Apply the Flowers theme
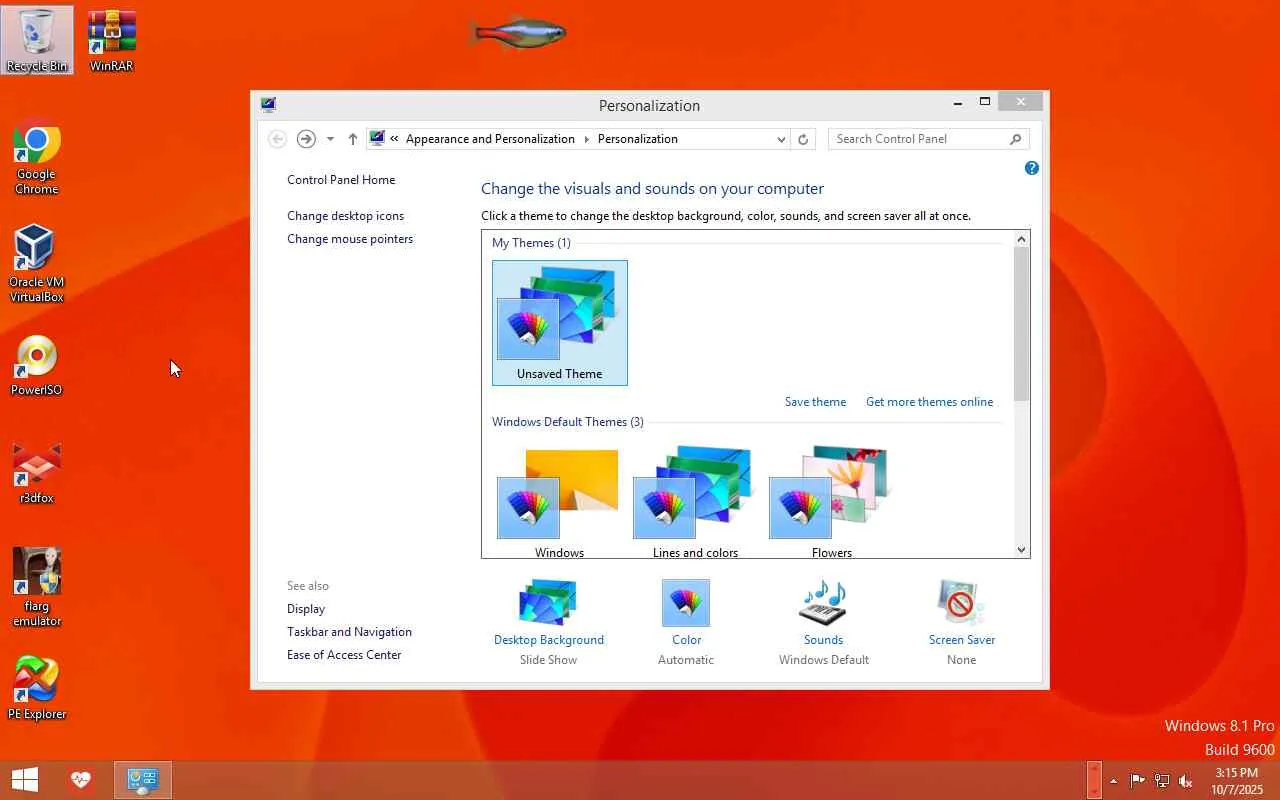This screenshot has width=1280, height=800. [x=831, y=502]
